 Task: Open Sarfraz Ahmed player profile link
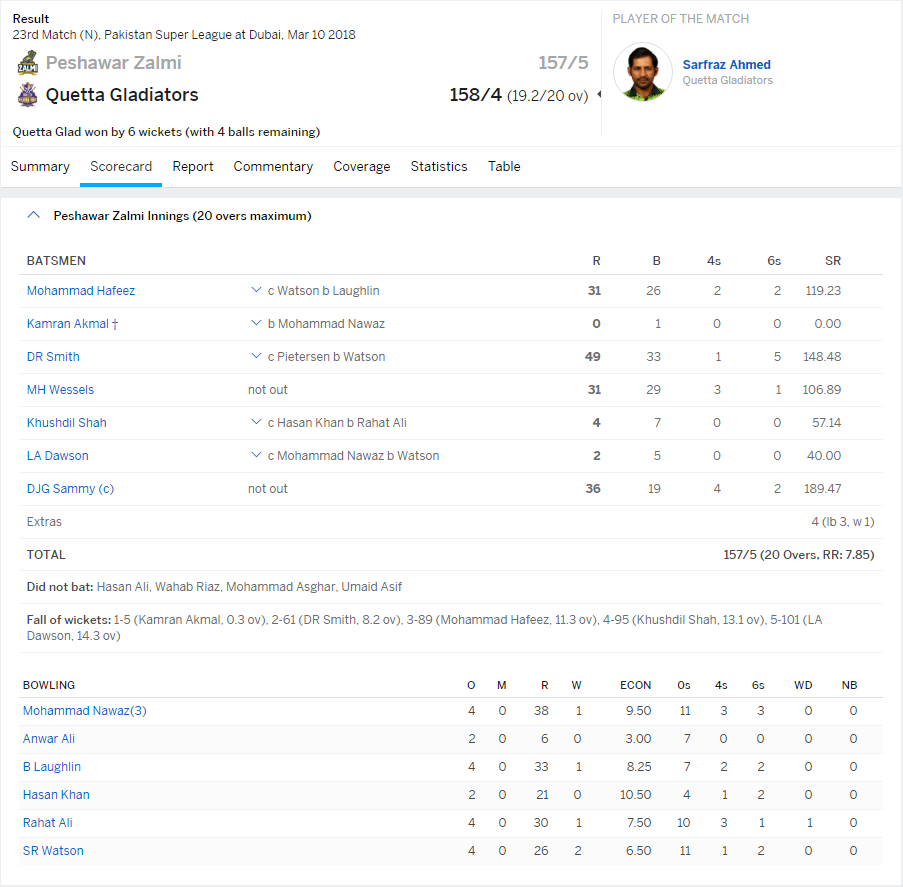click(x=726, y=65)
